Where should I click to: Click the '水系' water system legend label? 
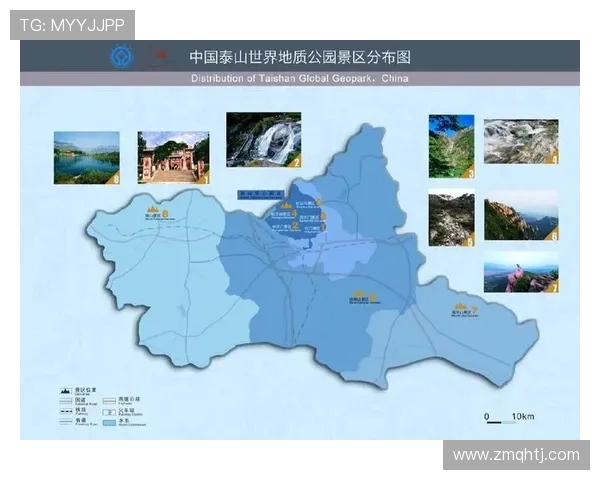pyautogui.click(x=124, y=421)
